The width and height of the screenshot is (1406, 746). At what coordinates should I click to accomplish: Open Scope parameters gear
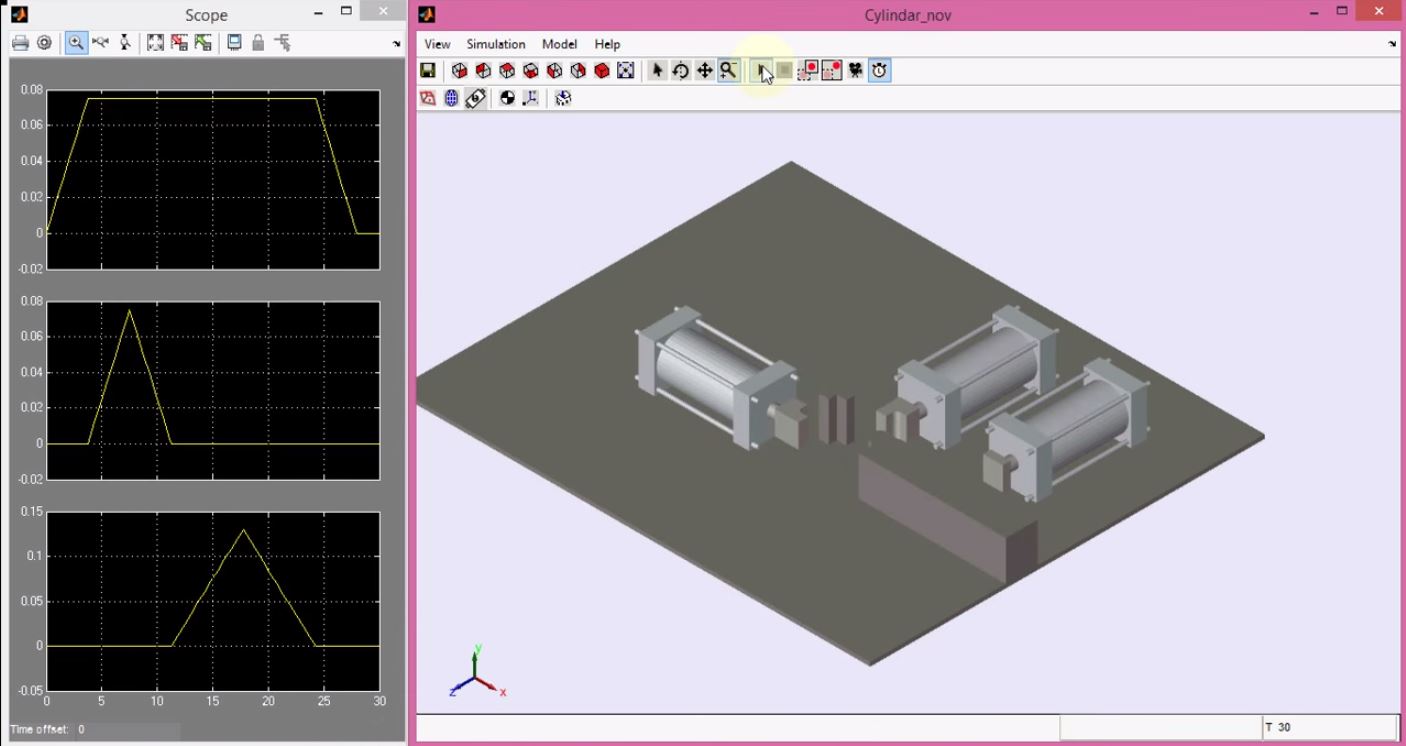coord(44,43)
